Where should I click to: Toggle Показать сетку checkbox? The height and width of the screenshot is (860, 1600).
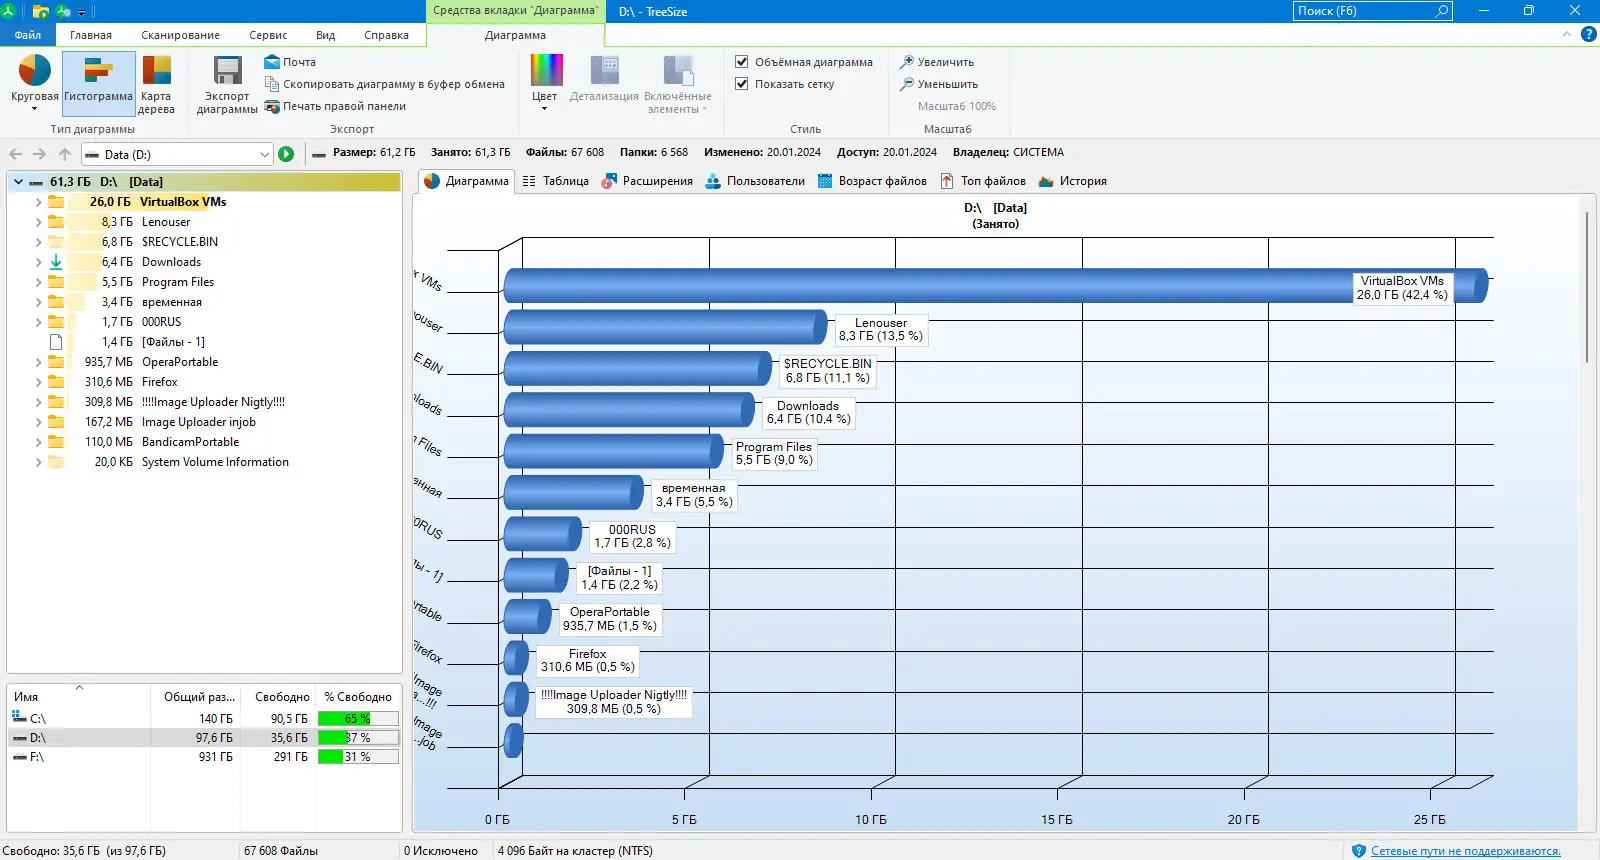coord(742,84)
